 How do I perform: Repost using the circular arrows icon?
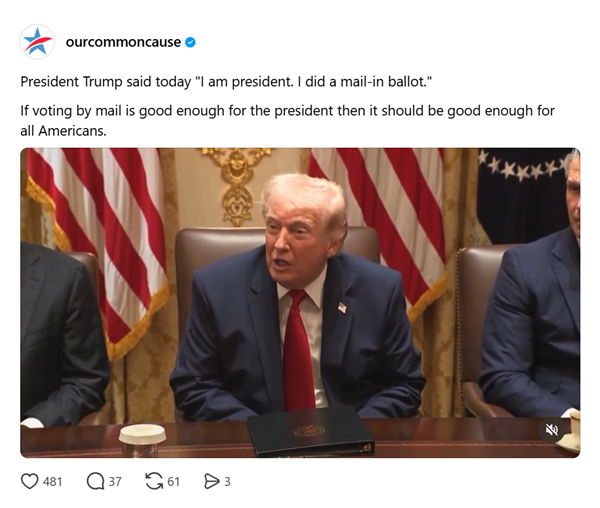coord(154,481)
